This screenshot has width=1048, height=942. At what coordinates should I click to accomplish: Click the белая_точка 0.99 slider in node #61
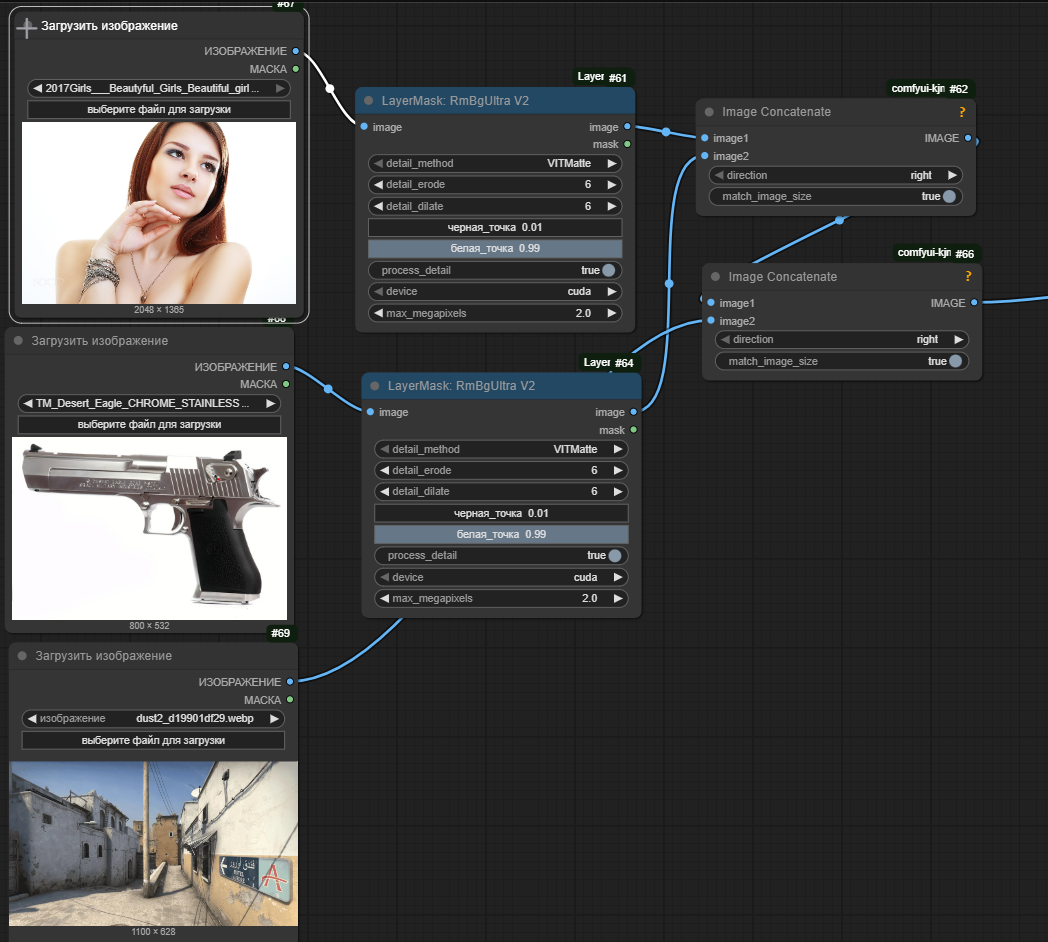[x=495, y=248]
